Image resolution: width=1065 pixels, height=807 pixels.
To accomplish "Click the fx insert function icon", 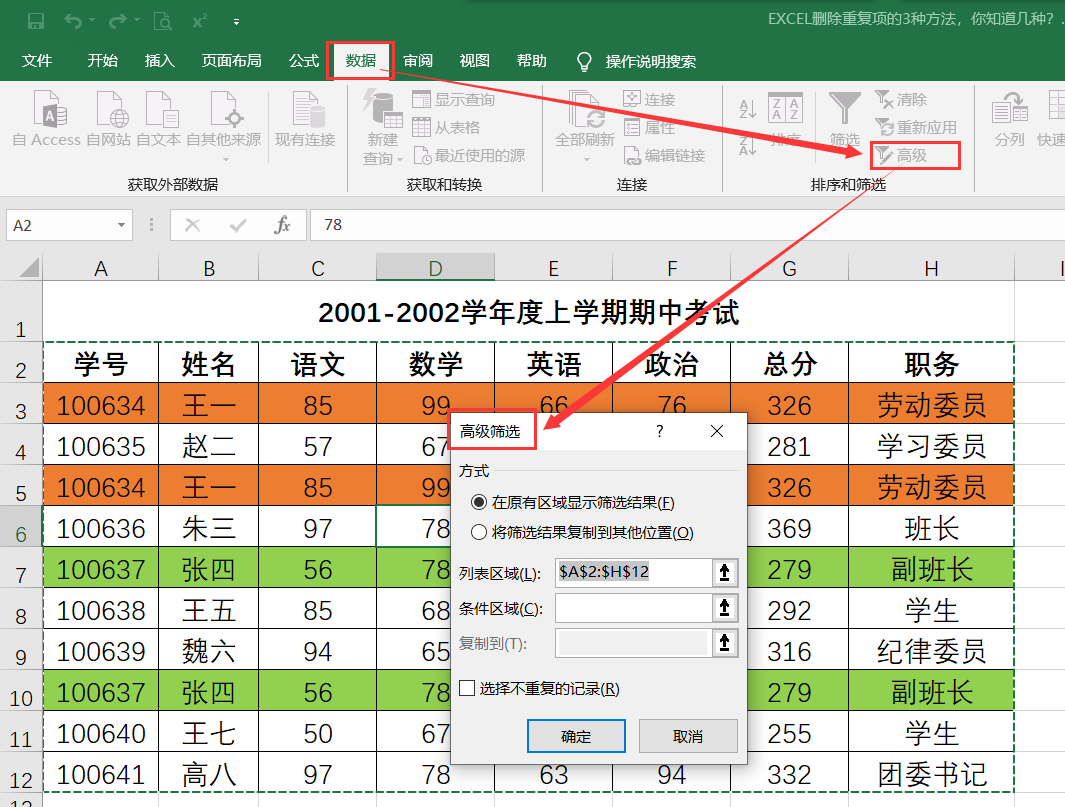I will coord(283,225).
